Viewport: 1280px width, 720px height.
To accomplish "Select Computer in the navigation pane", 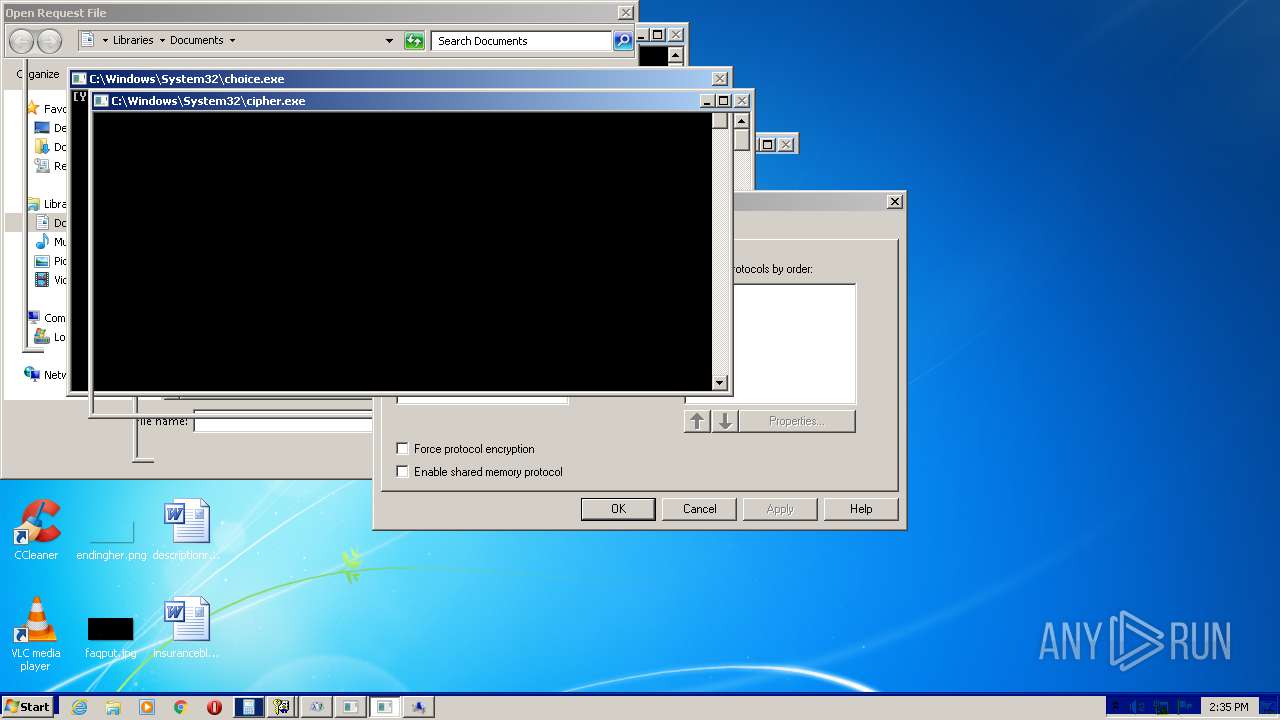I will [x=47, y=318].
